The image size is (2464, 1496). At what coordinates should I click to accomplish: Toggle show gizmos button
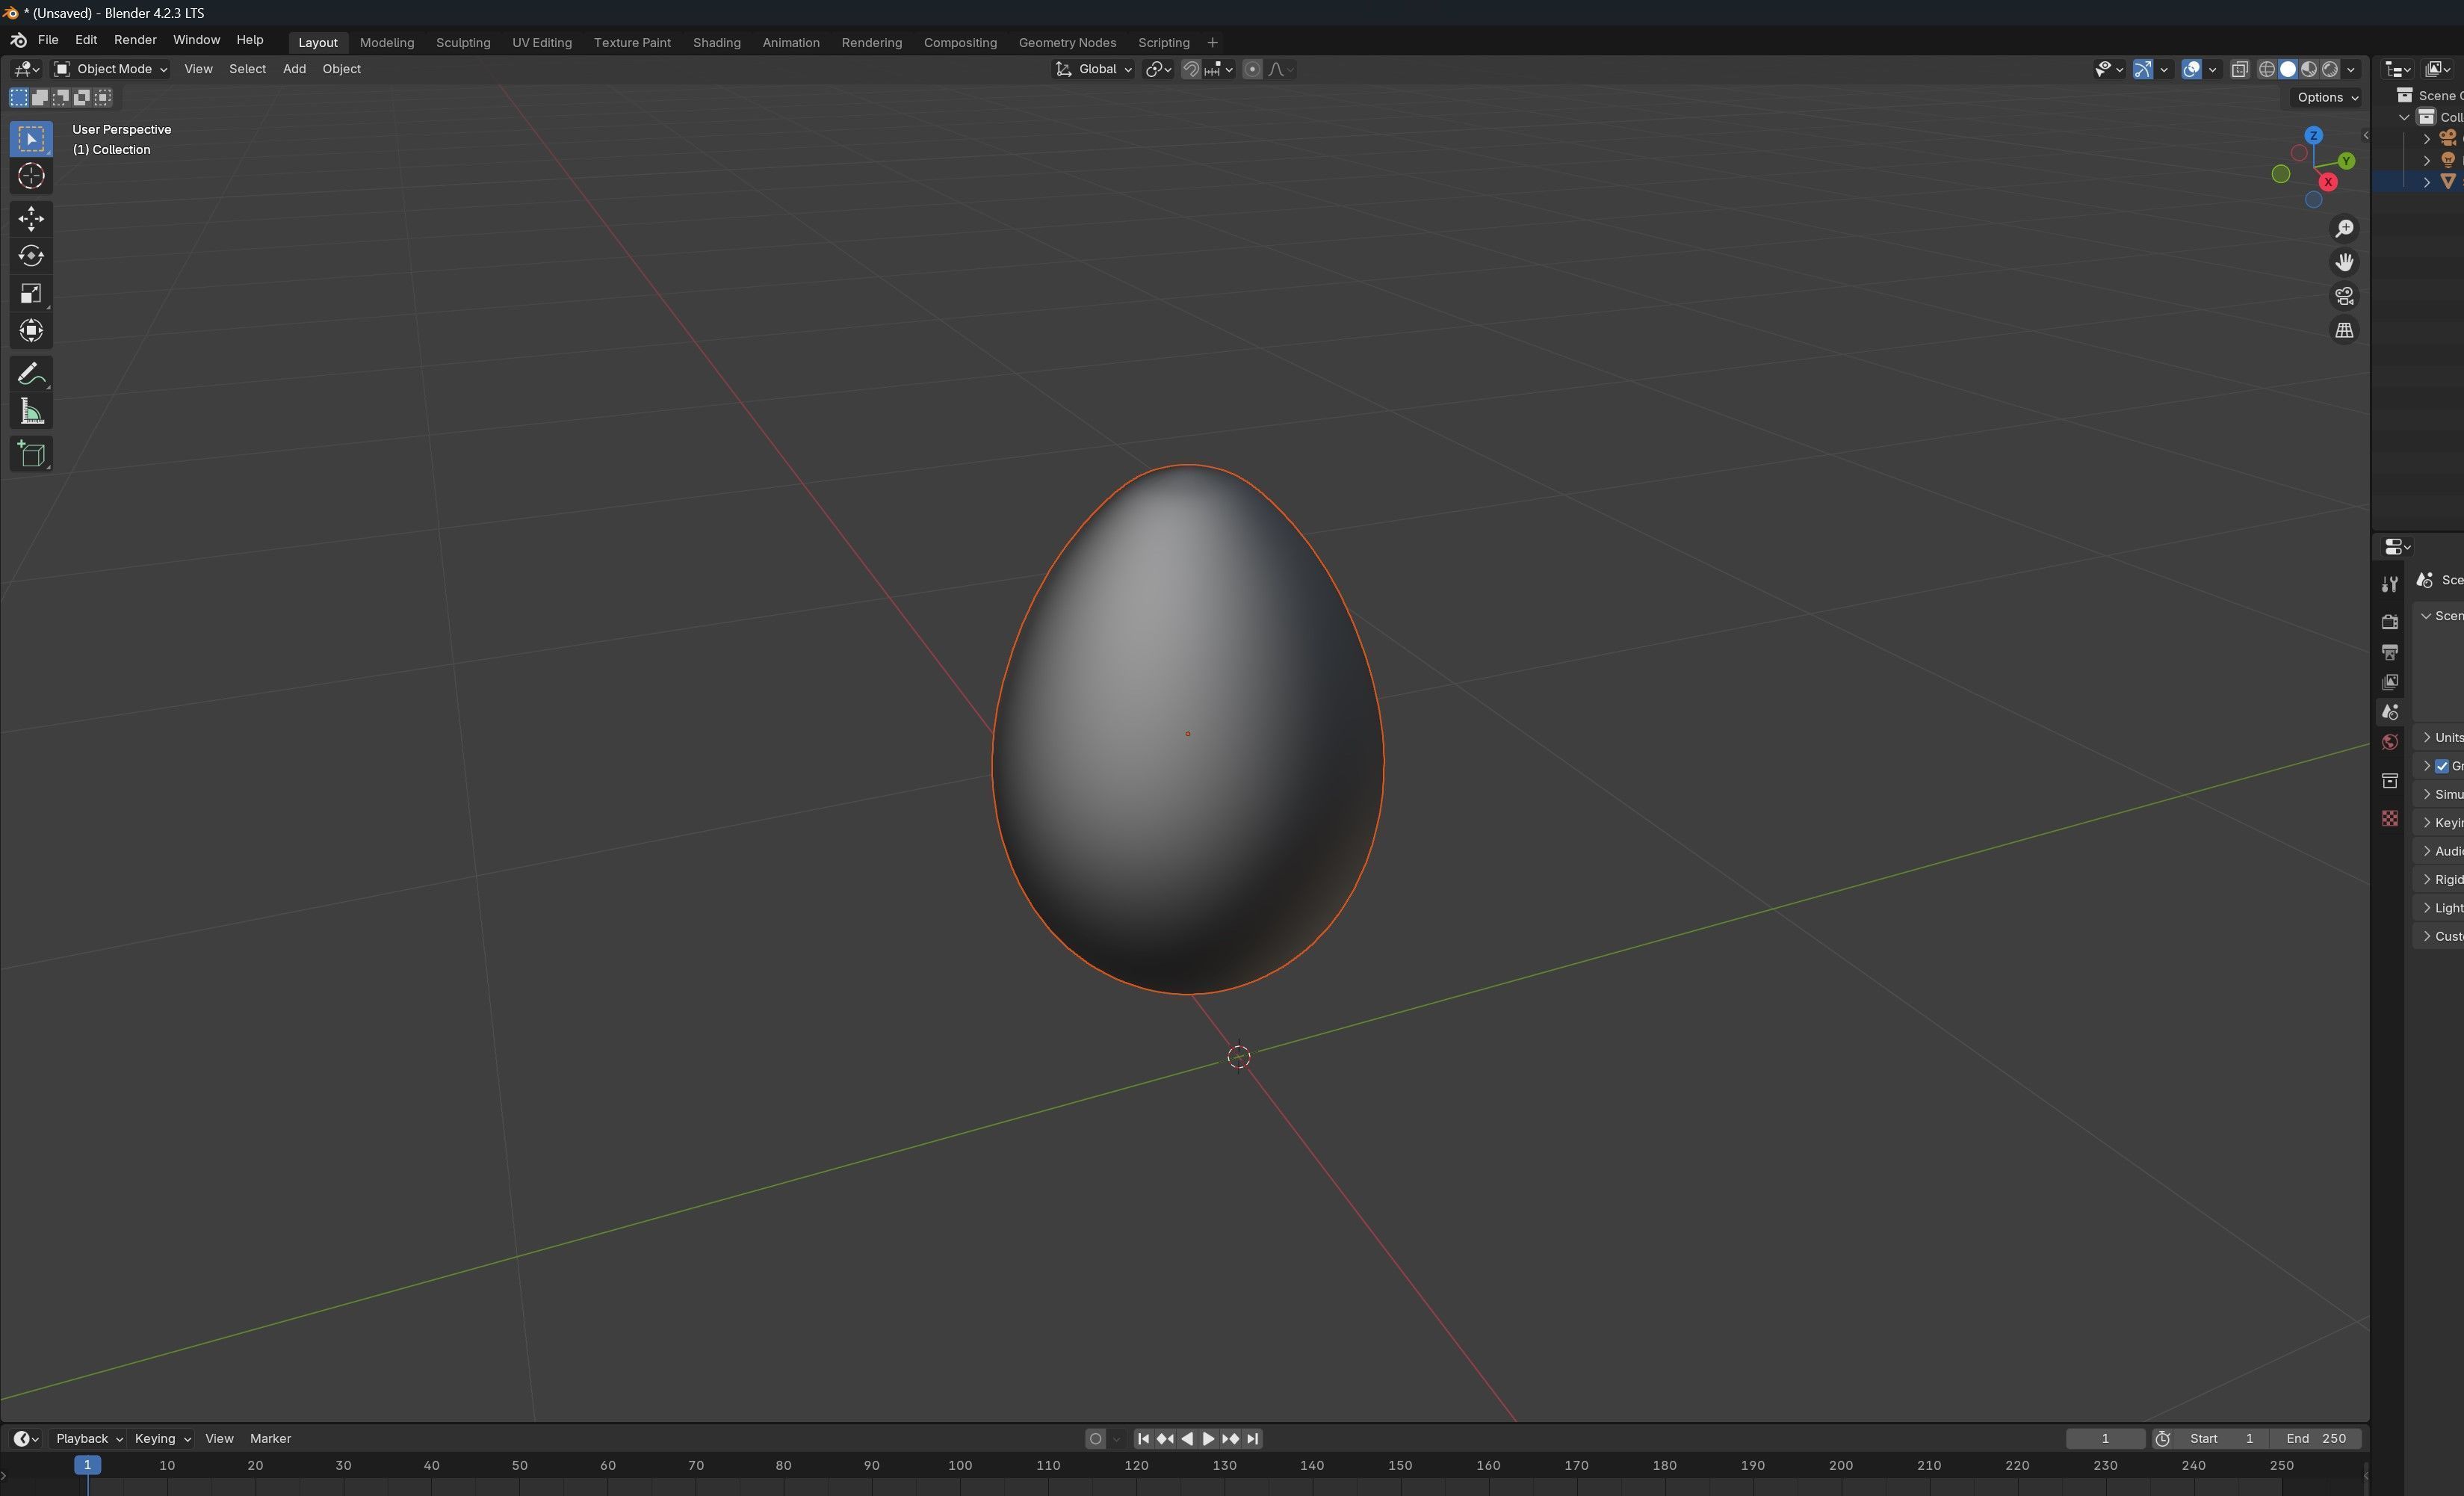tap(2142, 69)
